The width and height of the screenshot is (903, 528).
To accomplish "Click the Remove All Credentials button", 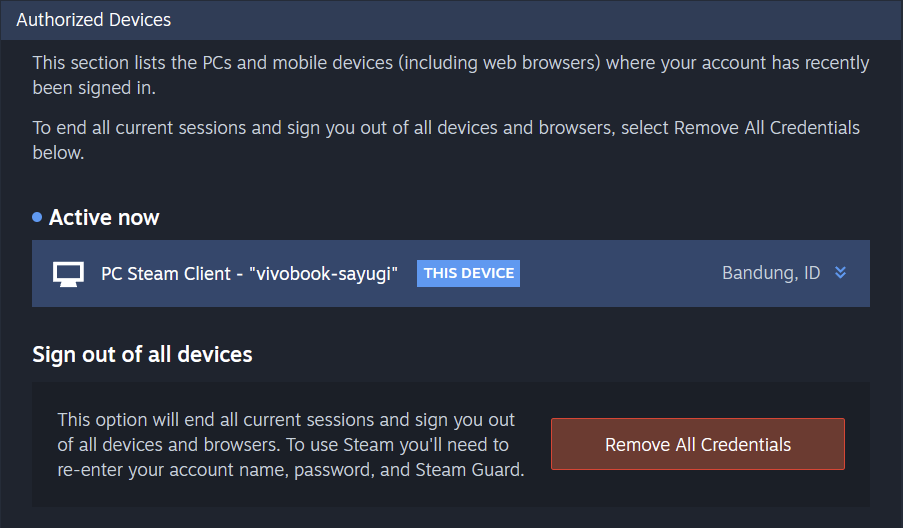I will [x=697, y=444].
